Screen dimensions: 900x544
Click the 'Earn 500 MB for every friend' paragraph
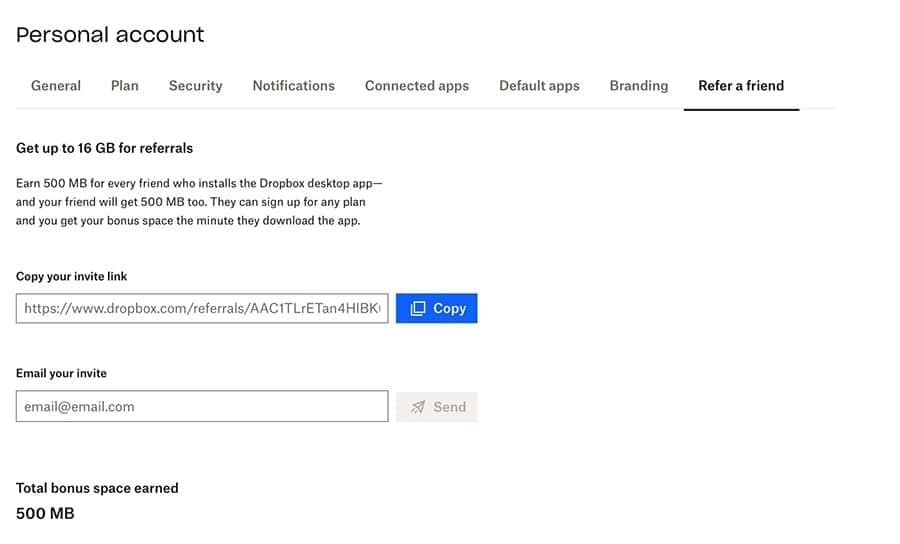coord(199,202)
